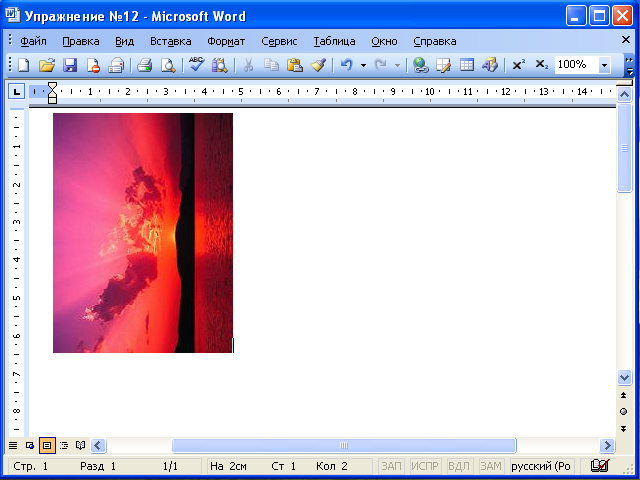Click the horizontal scrollbar thumb
Image resolution: width=640 pixels, height=480 pixels.
[344, 445]
